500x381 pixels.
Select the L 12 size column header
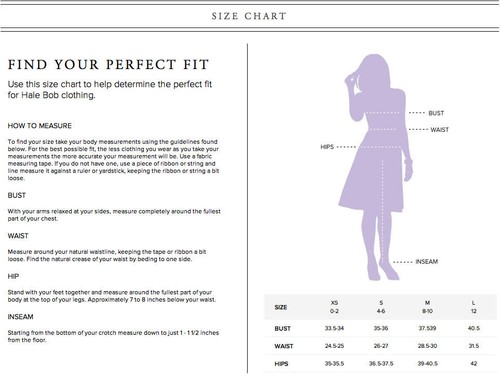tap(473, 307)
